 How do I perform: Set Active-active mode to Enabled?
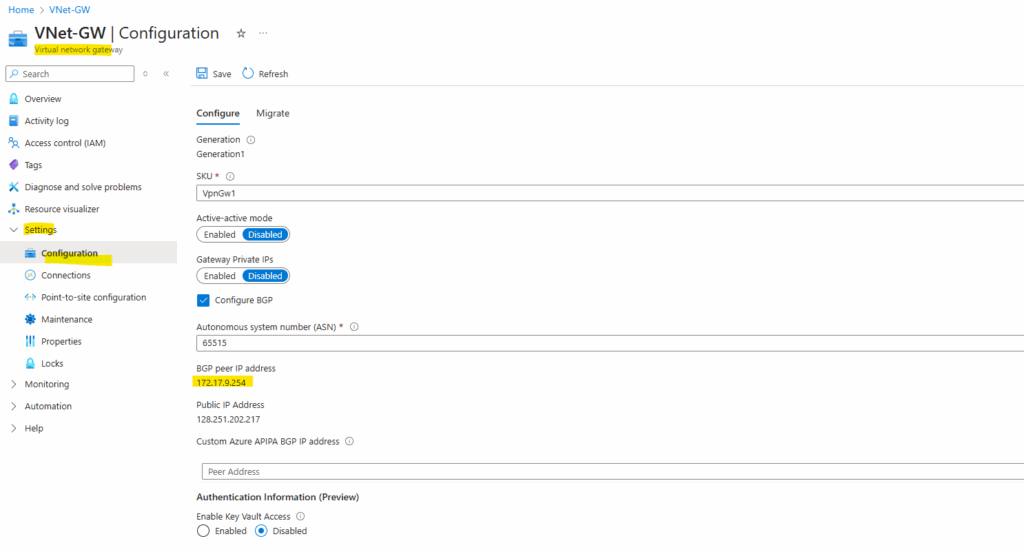click(x=219, y=235)
